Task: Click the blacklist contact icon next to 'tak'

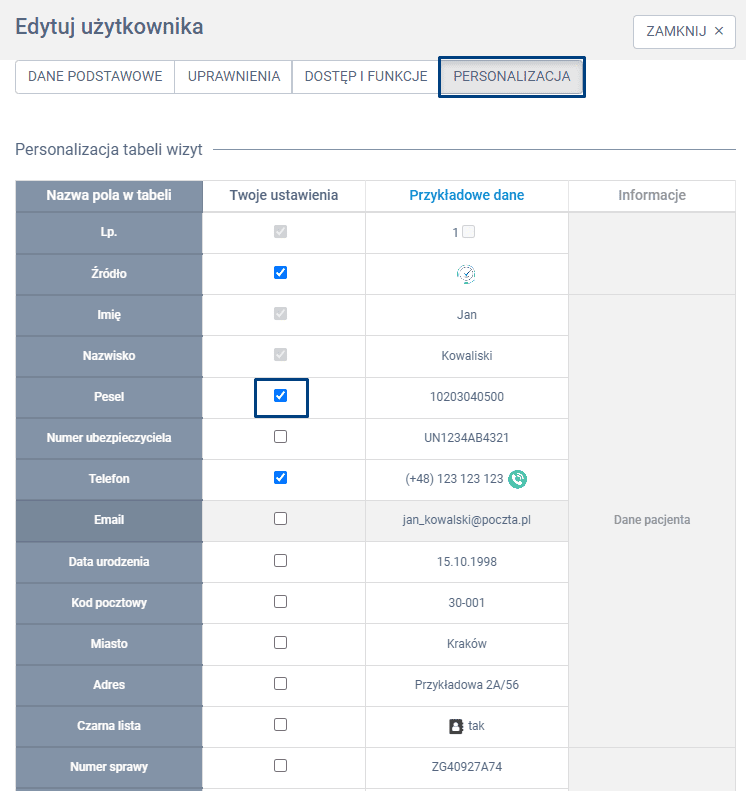Action: [456, 726]
